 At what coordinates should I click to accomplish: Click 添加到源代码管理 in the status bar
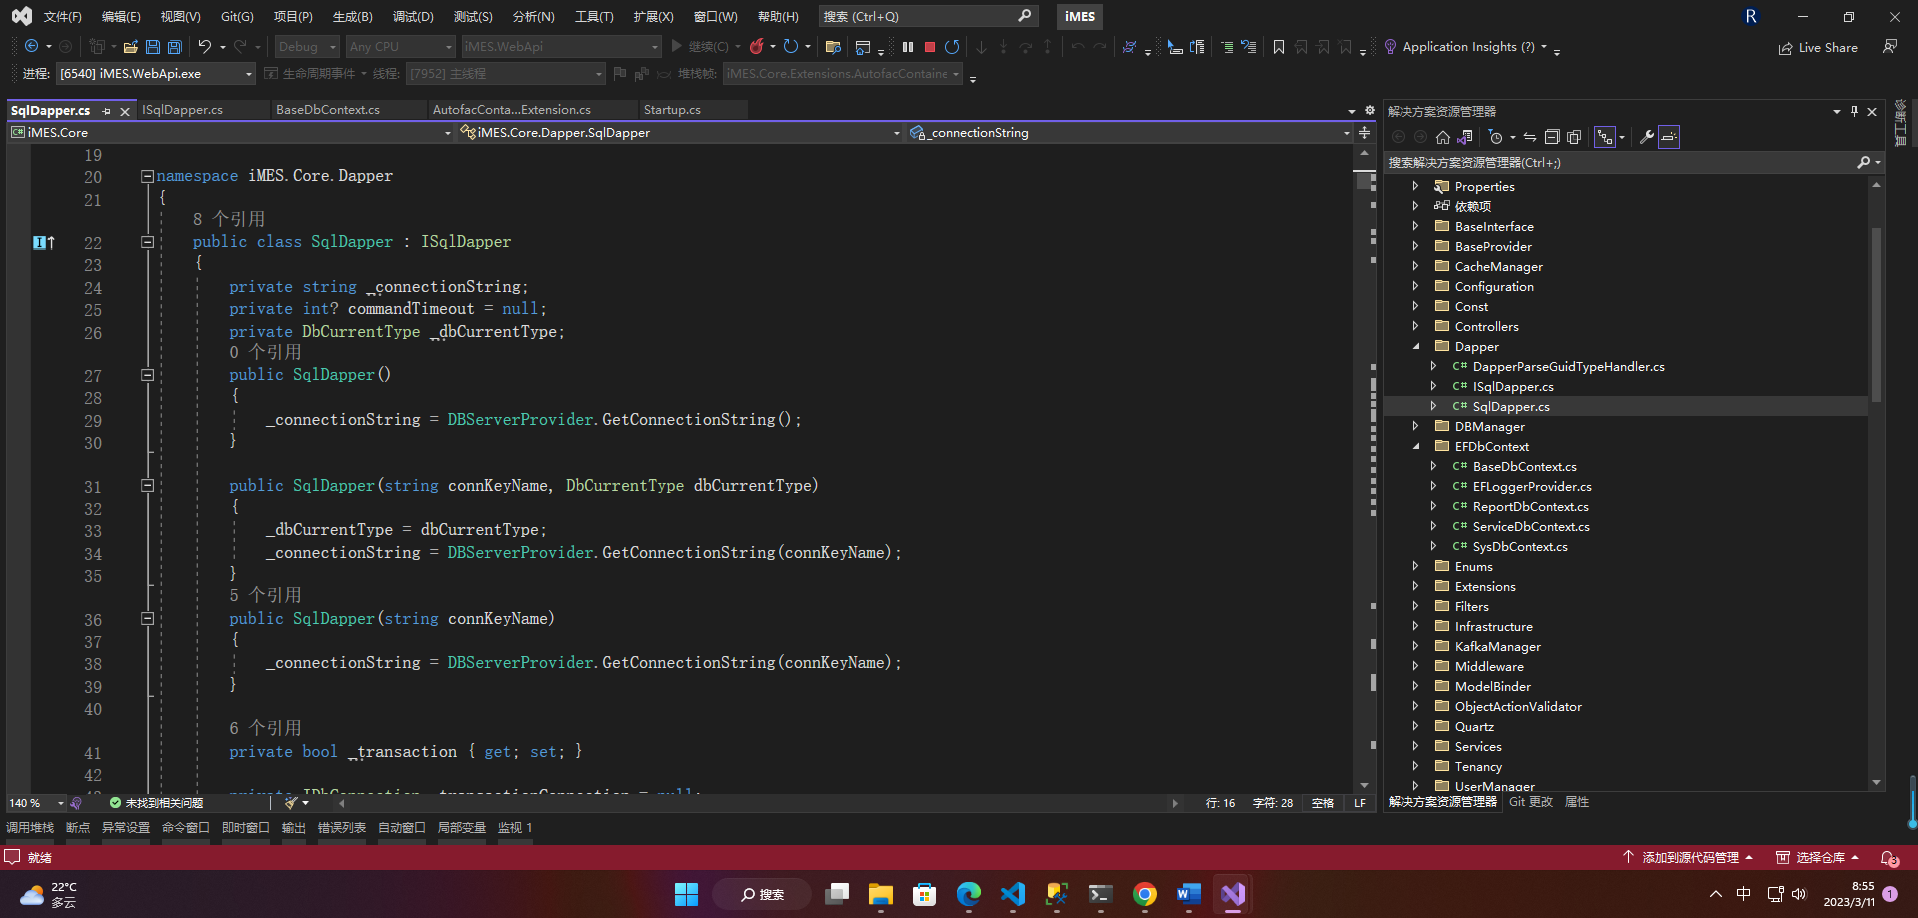tap(1689, 857)
